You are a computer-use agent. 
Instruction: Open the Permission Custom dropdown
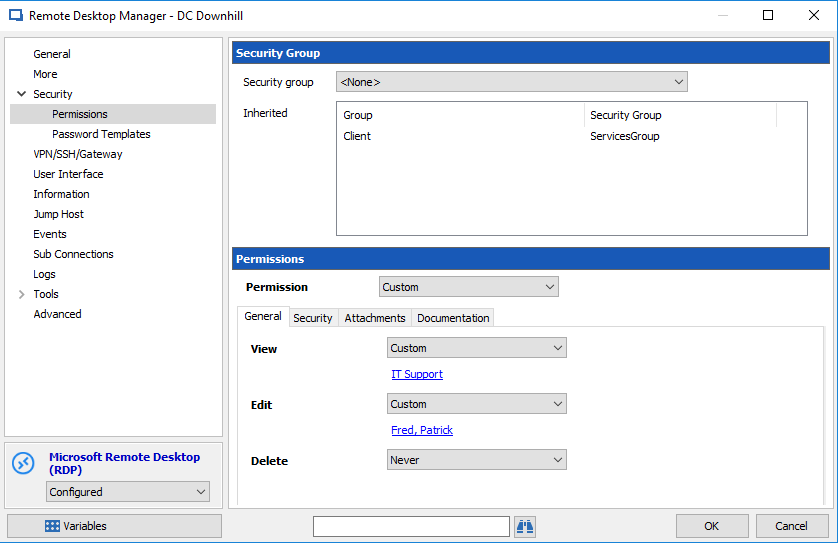click(469, 287)
